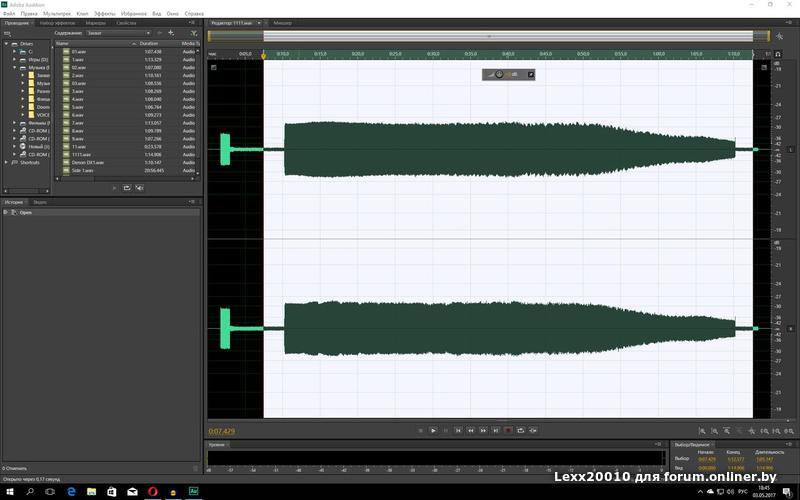Click the filter funnel icon in media browser
The image size is (800, 500).
point(194,33)
